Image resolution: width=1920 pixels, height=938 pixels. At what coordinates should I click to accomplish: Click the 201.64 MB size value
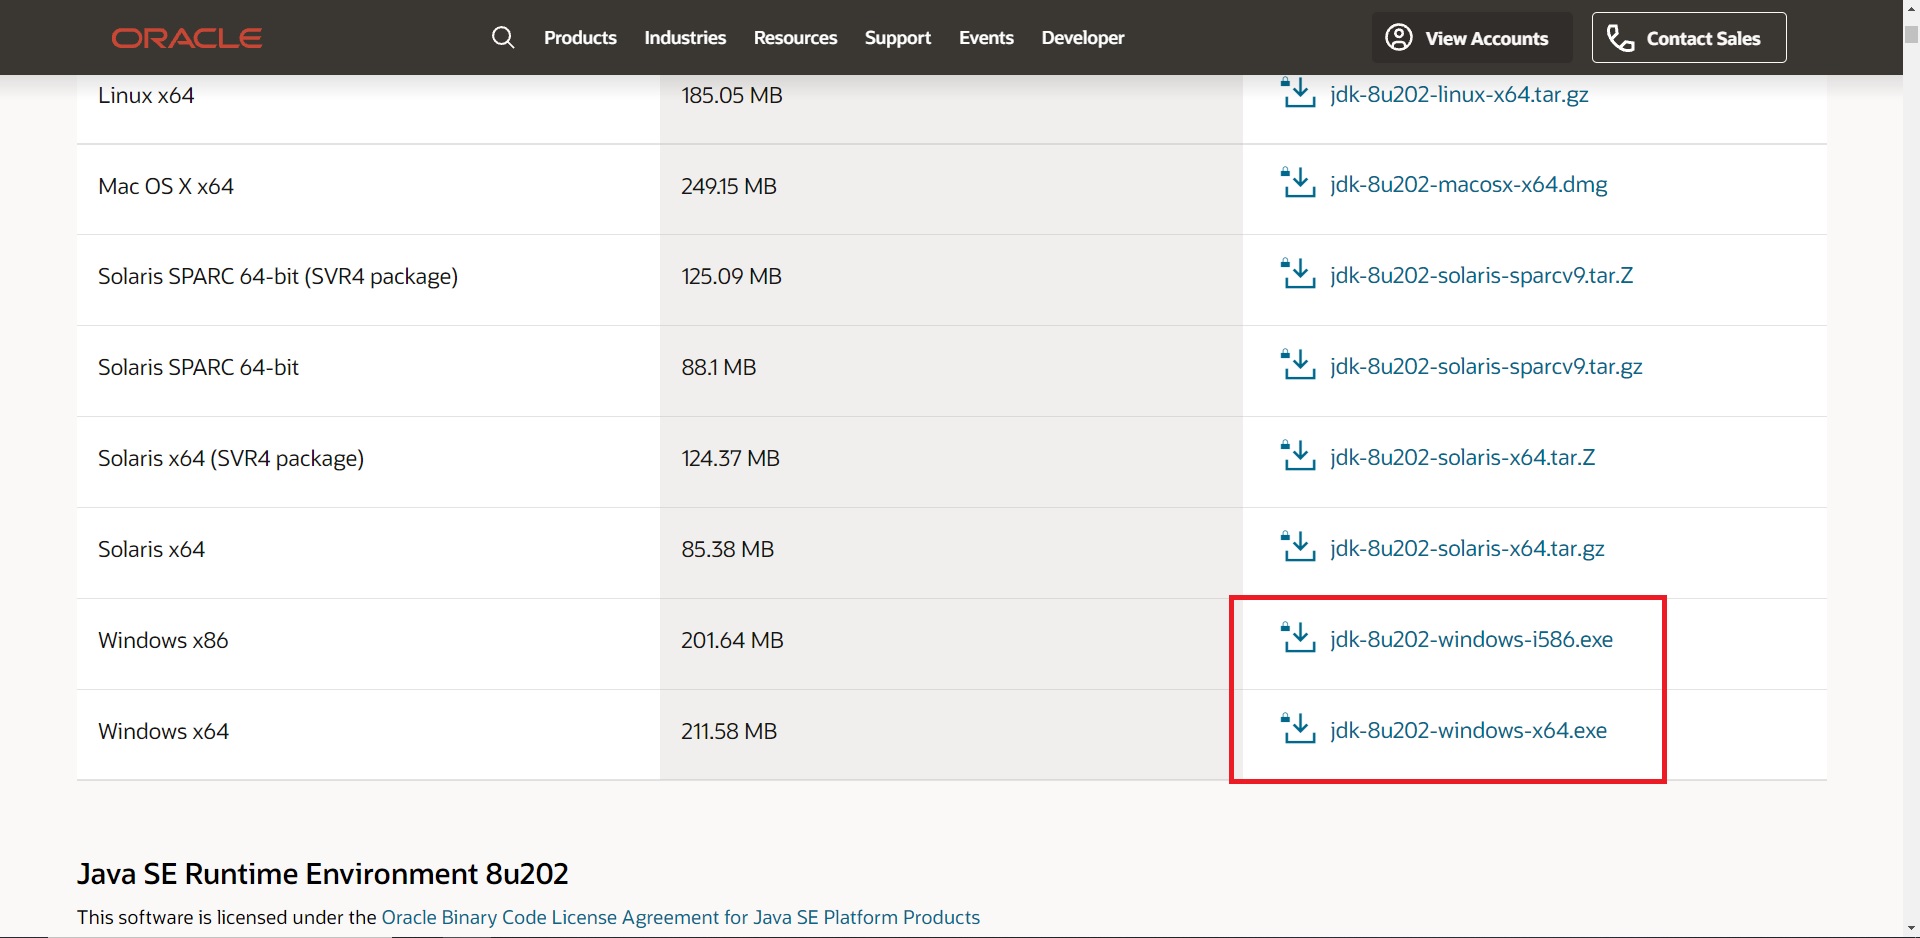click(732, 641)
